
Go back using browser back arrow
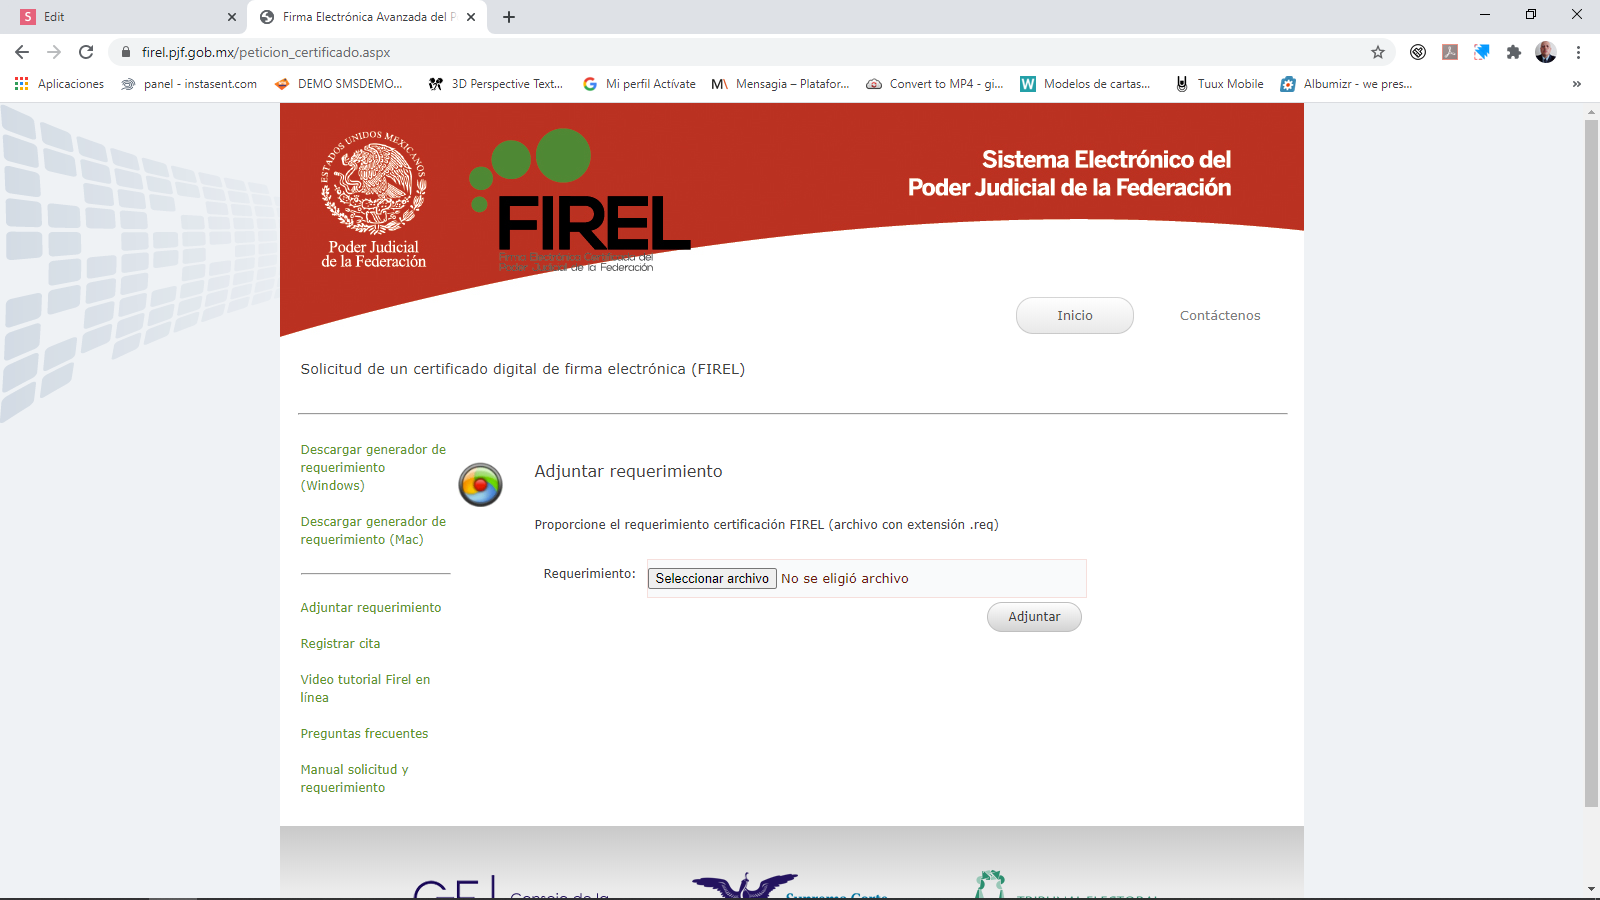pos(22,52)
